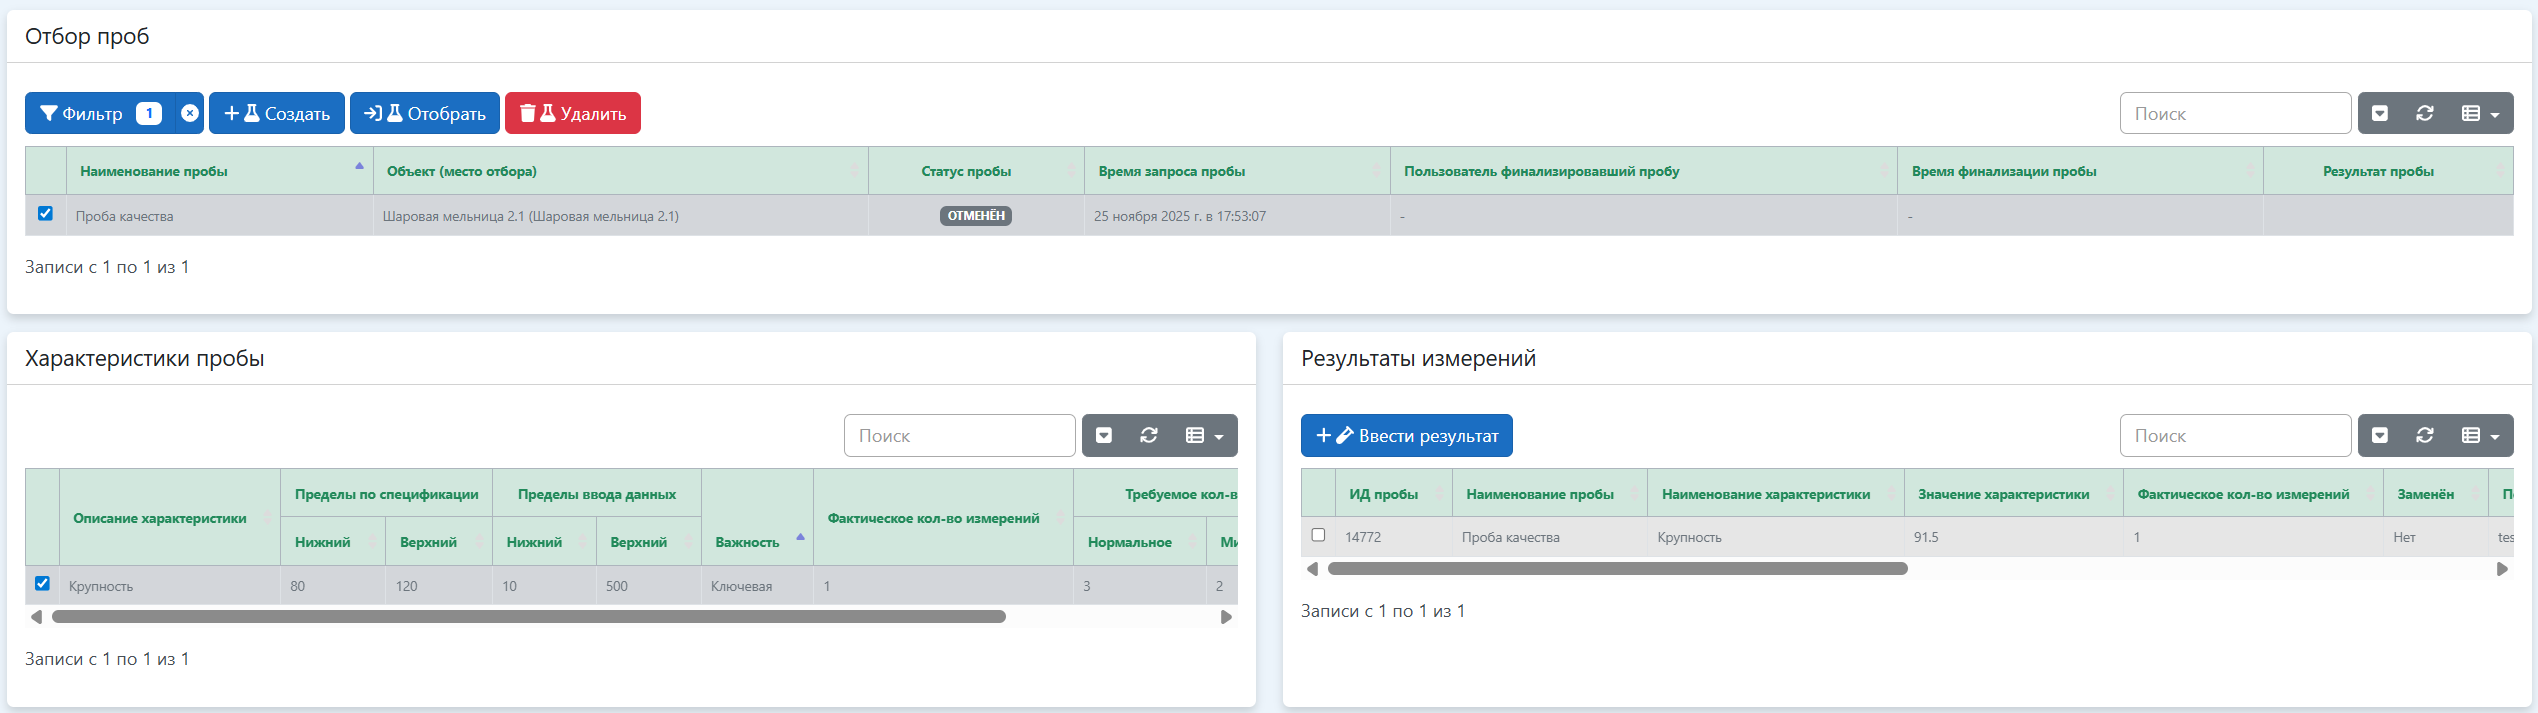Check the result row 14772 checkbox

[x=1318, y=535]
